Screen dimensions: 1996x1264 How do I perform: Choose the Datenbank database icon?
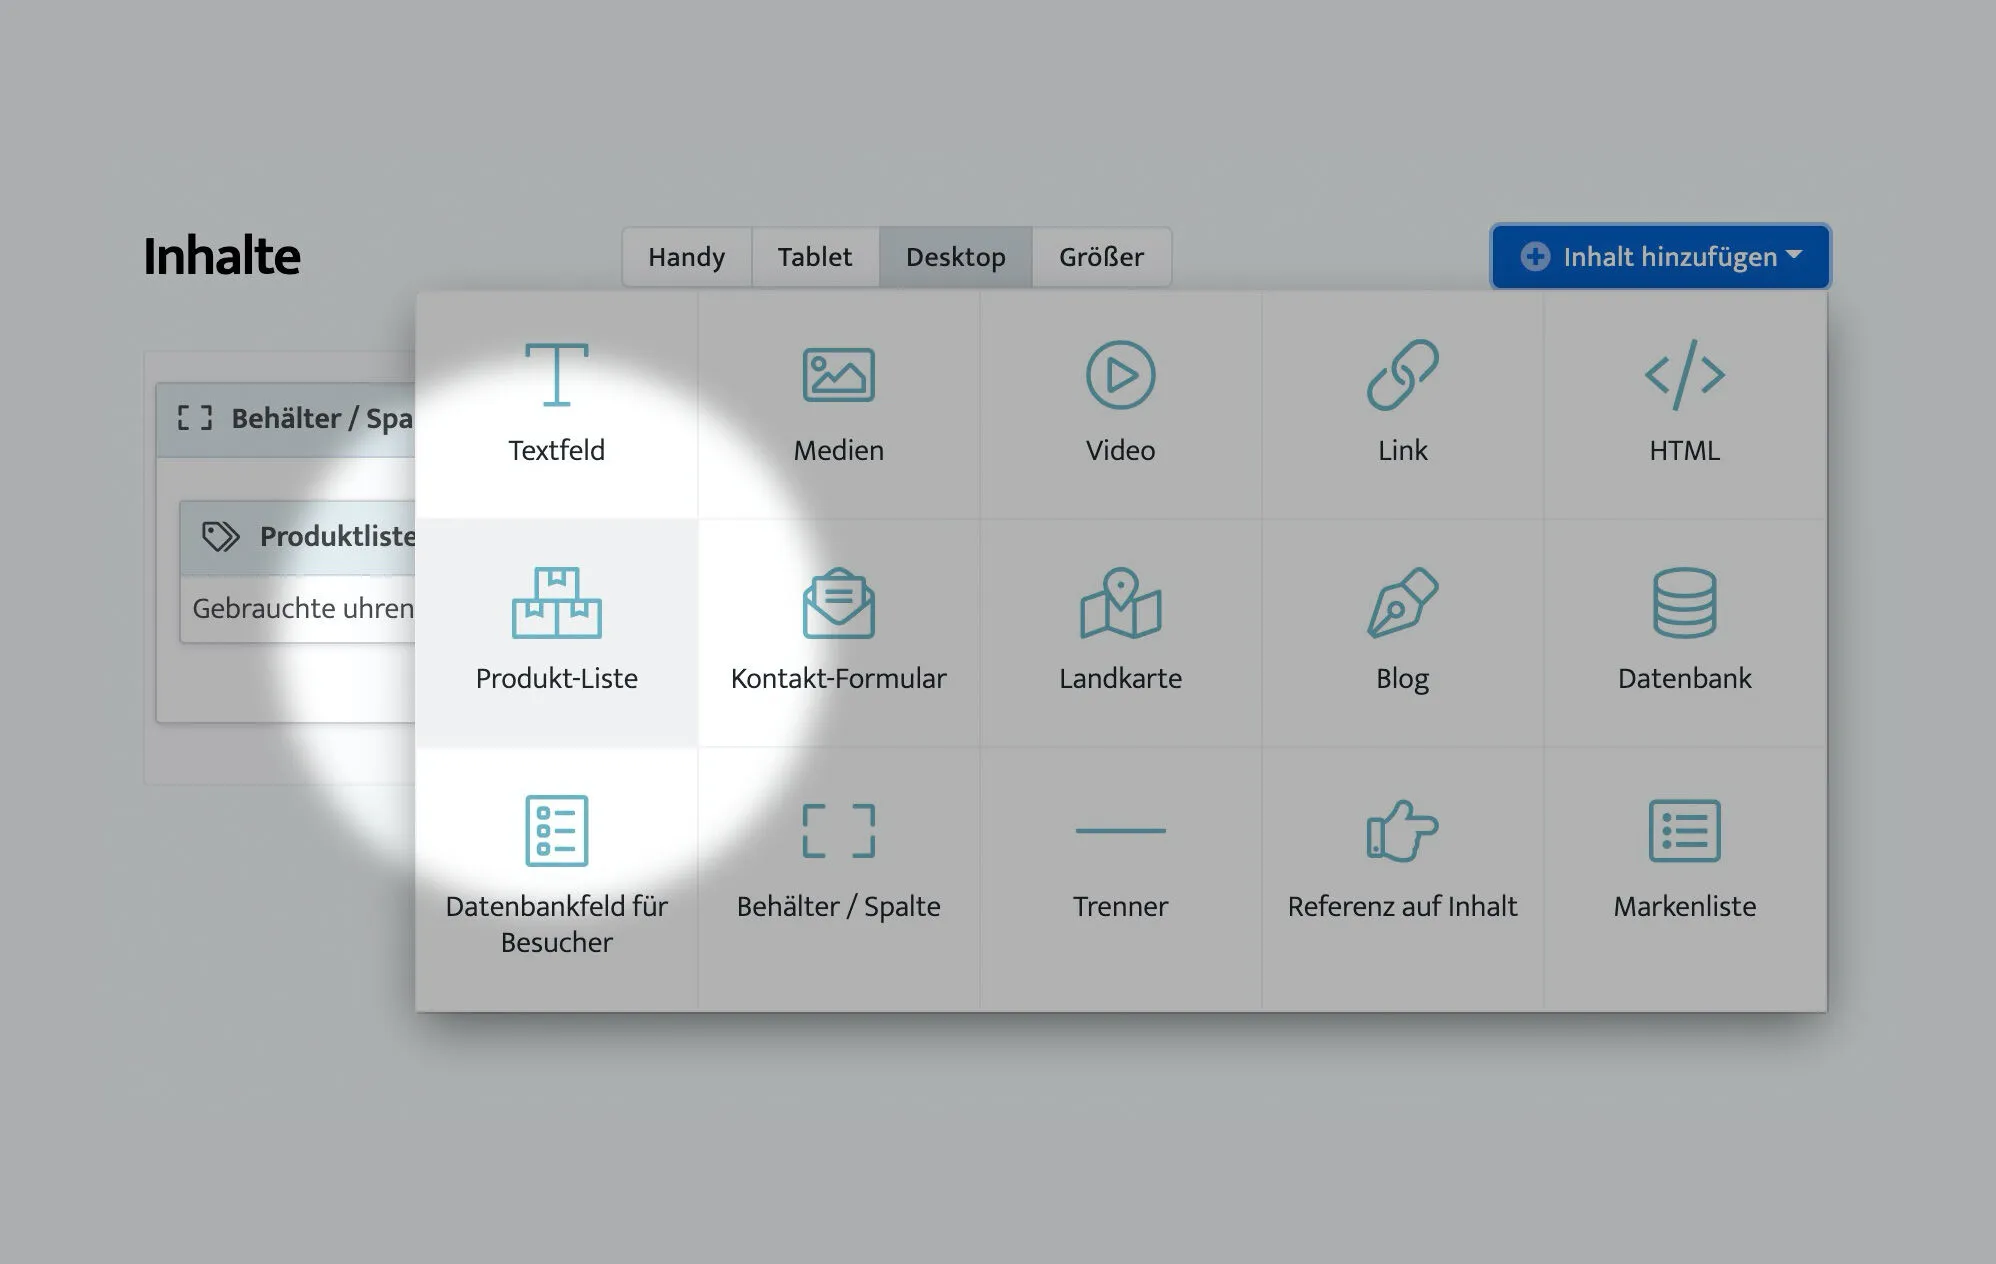click(1684, 603)
